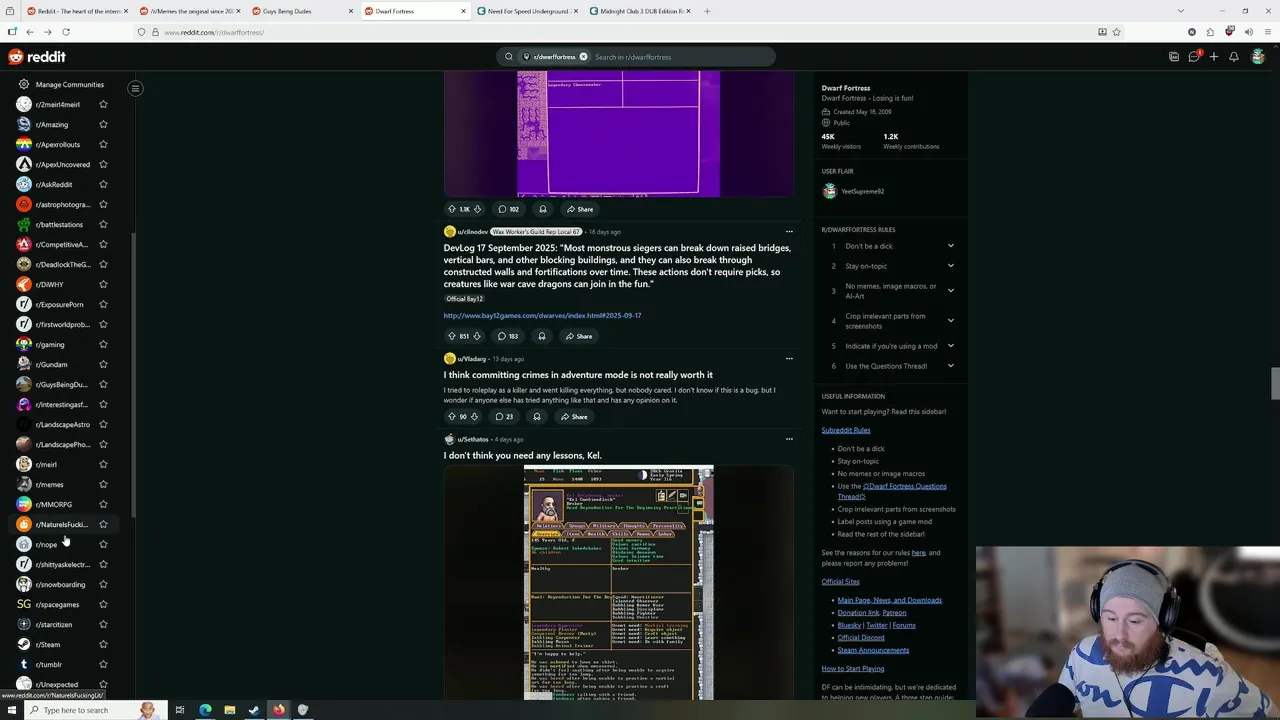This screenshot has height=720, width=1280.
Task: Open a new browser tab
Action: pos(707,11)
